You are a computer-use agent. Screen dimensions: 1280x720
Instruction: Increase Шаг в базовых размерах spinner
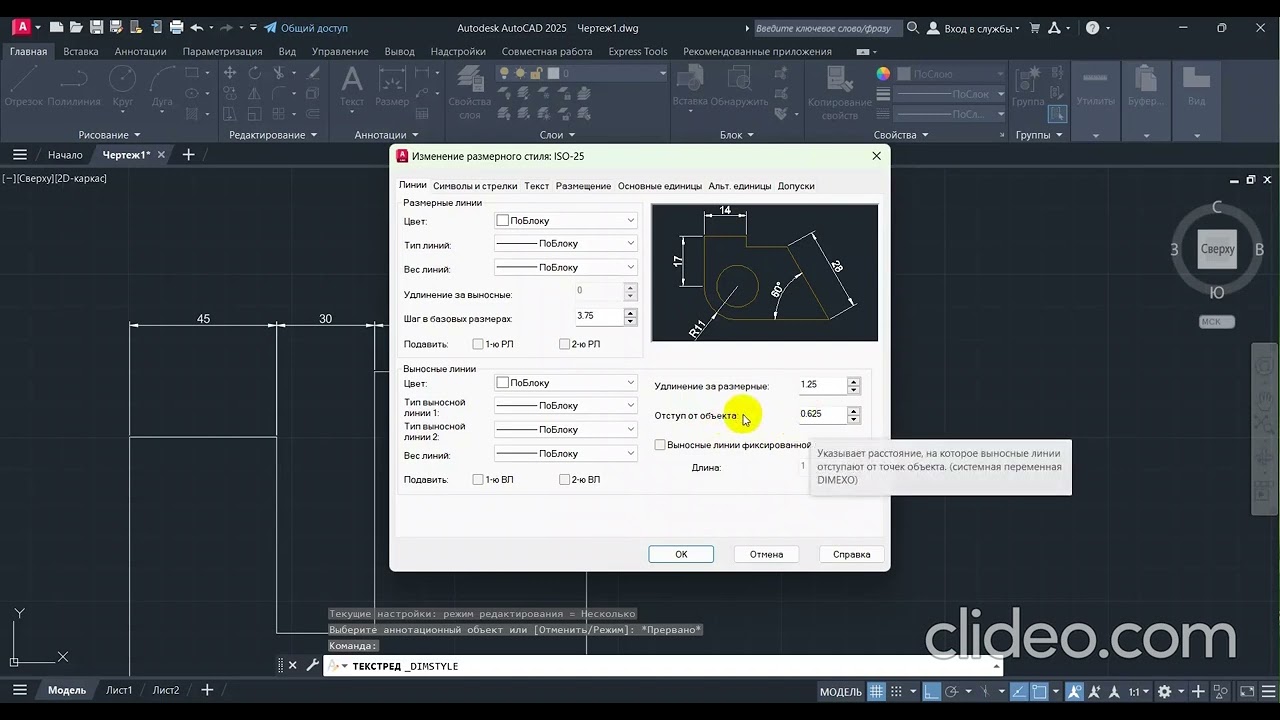click(630, 311)
